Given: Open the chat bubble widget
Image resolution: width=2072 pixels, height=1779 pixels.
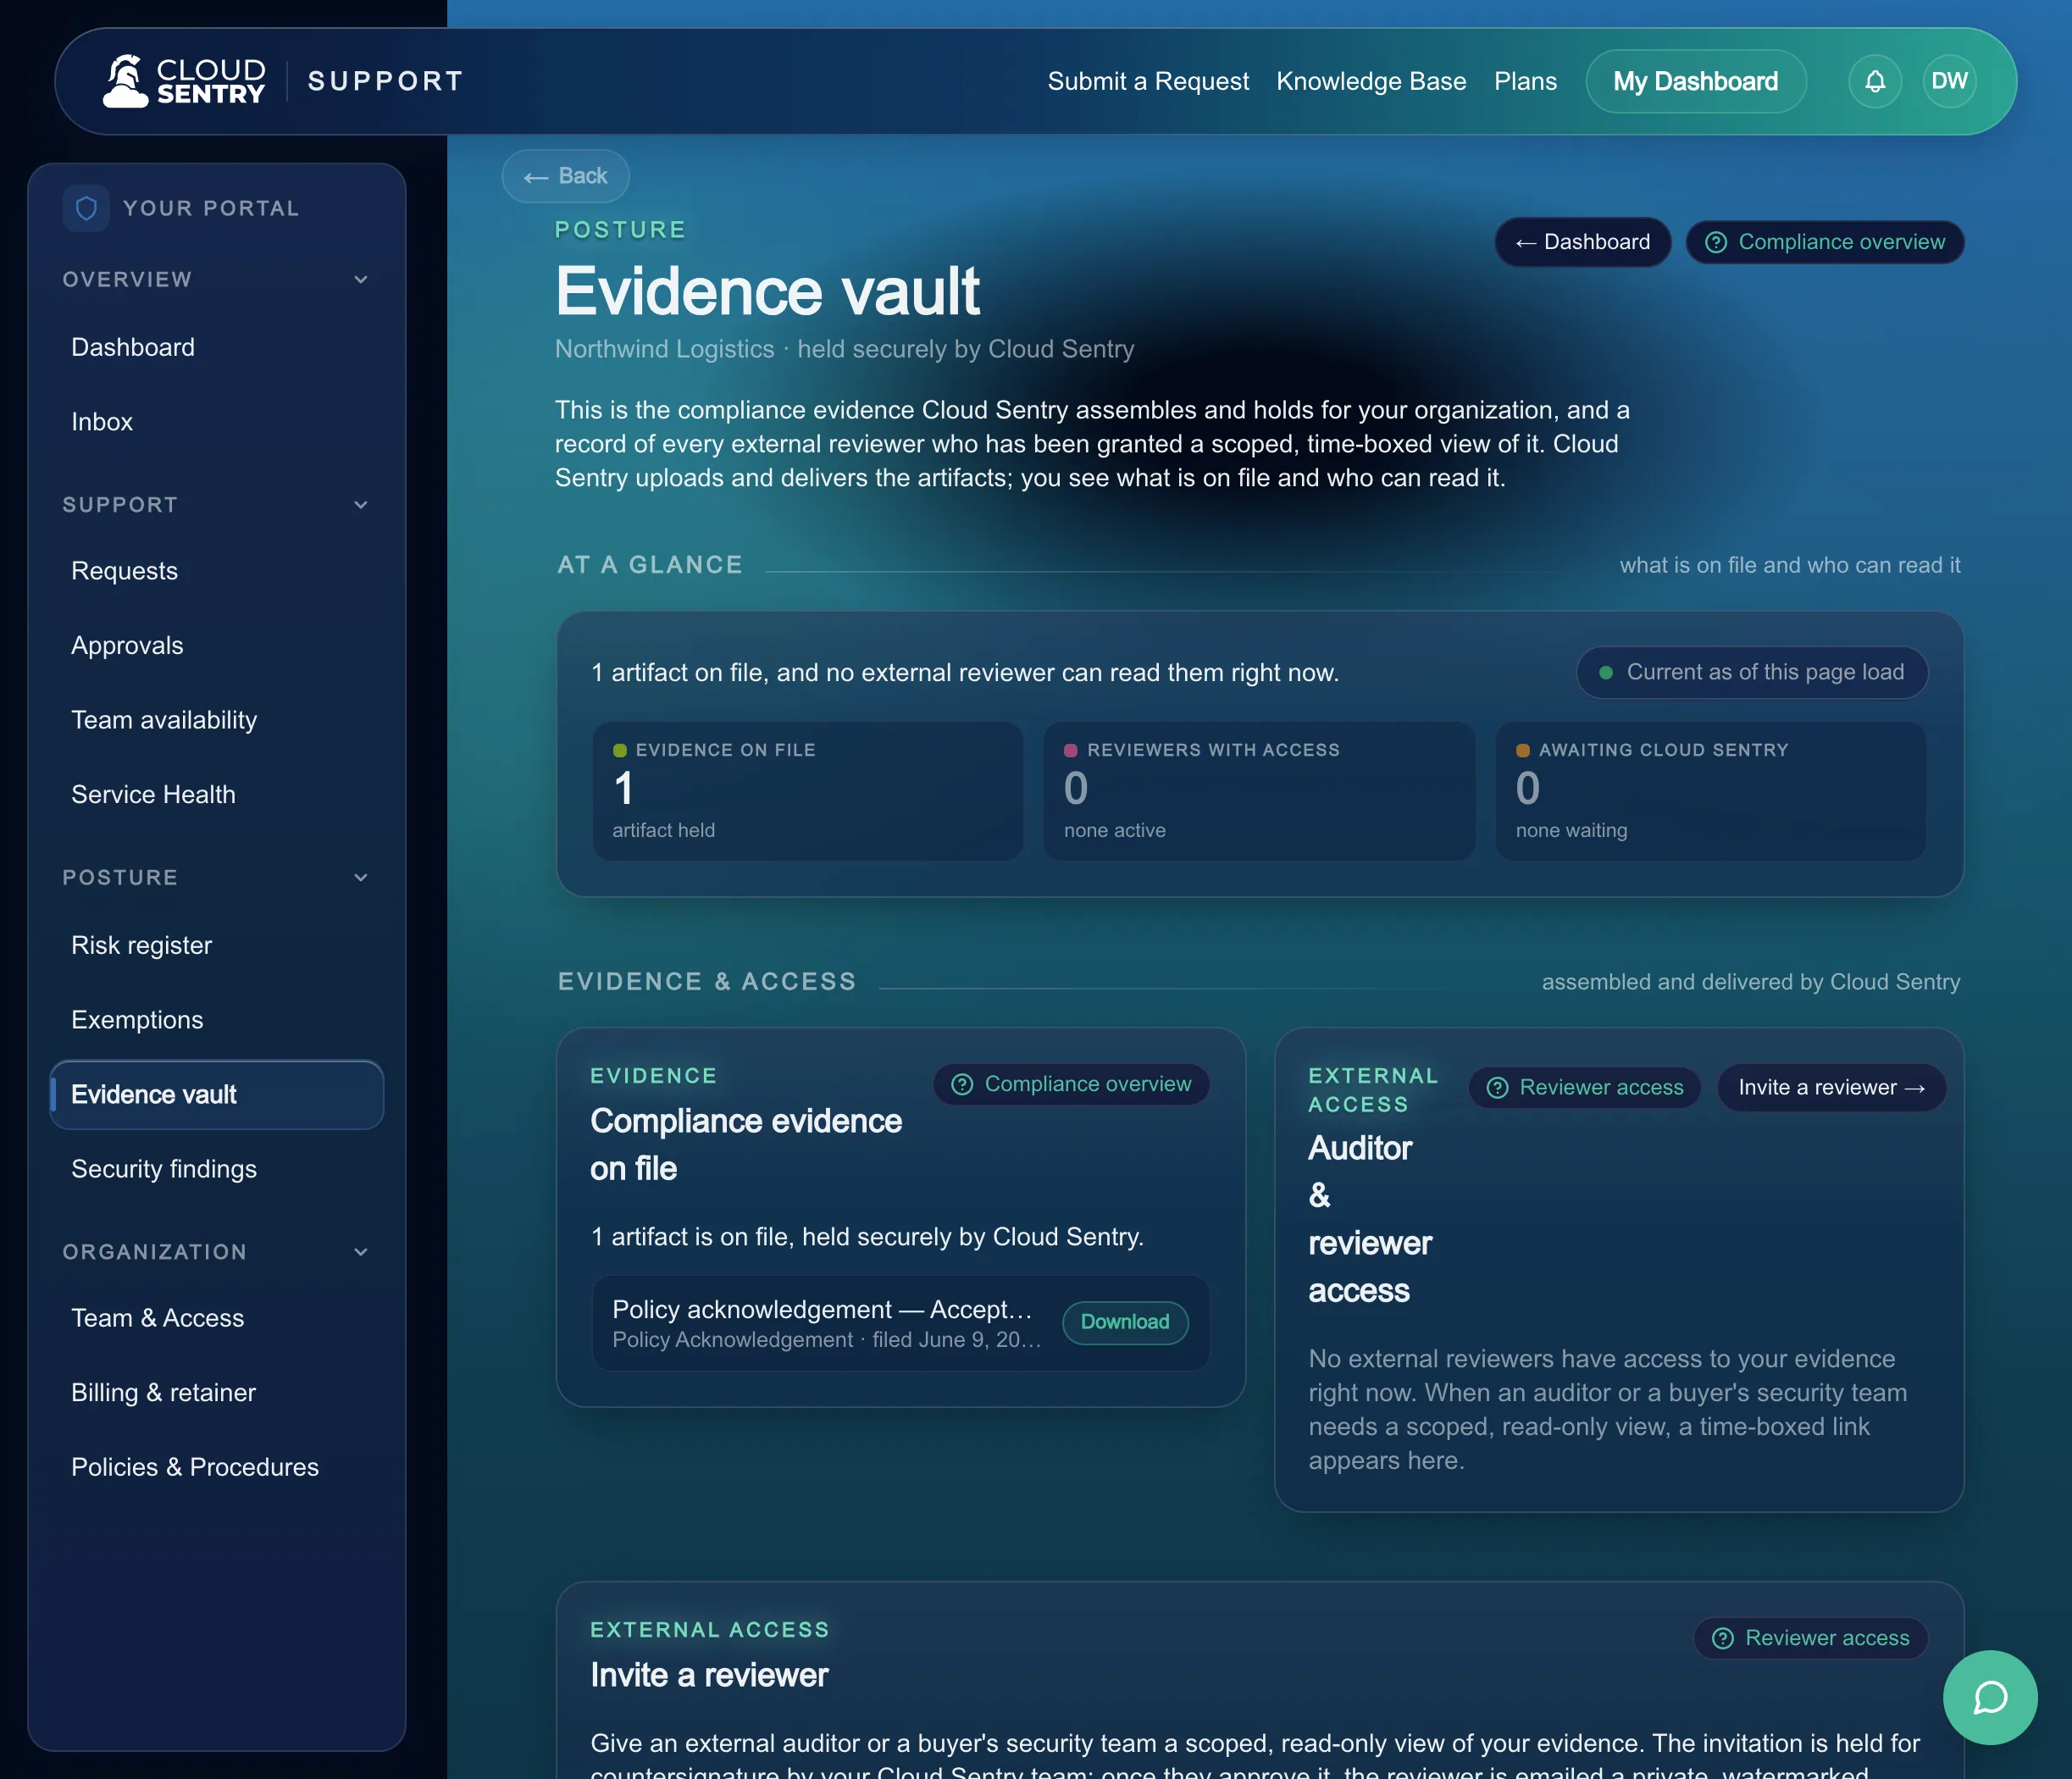Looking at the screenshot, I should coord(1990,1697).
